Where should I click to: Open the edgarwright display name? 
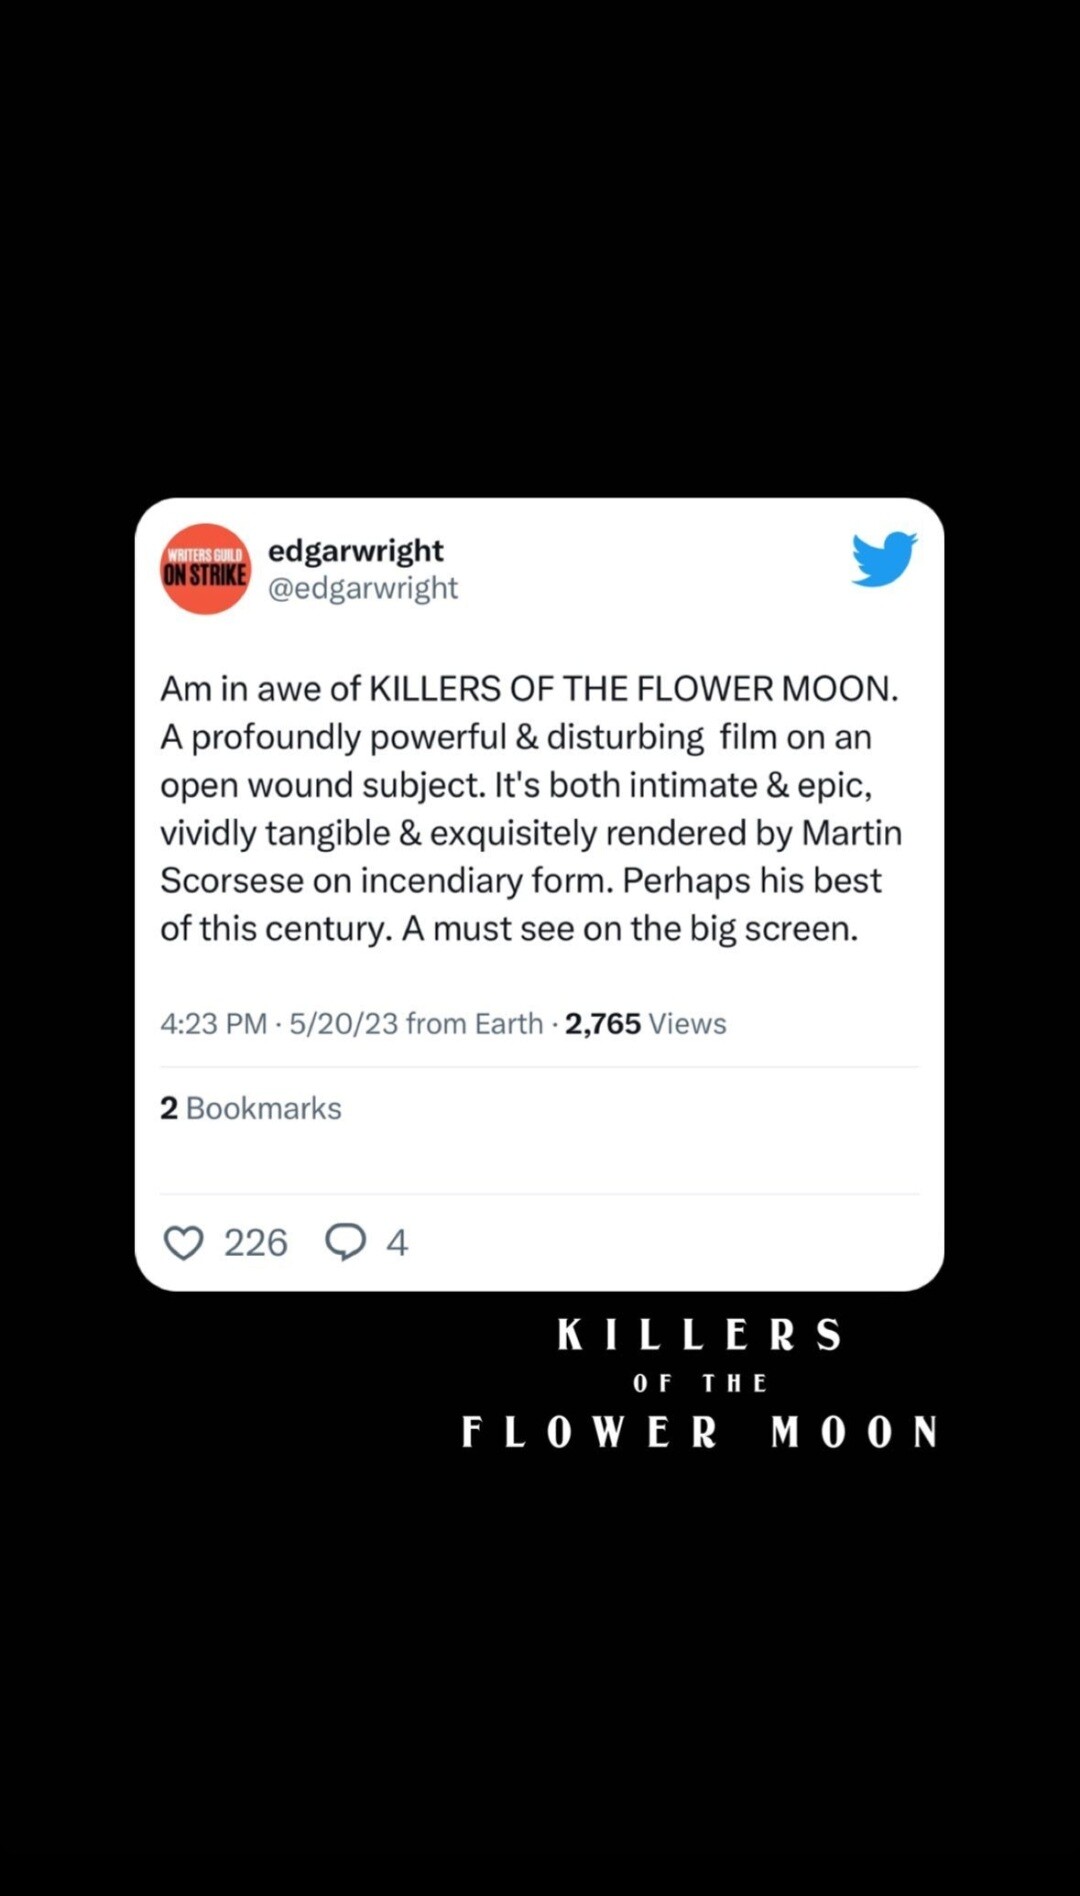(355, 551)
